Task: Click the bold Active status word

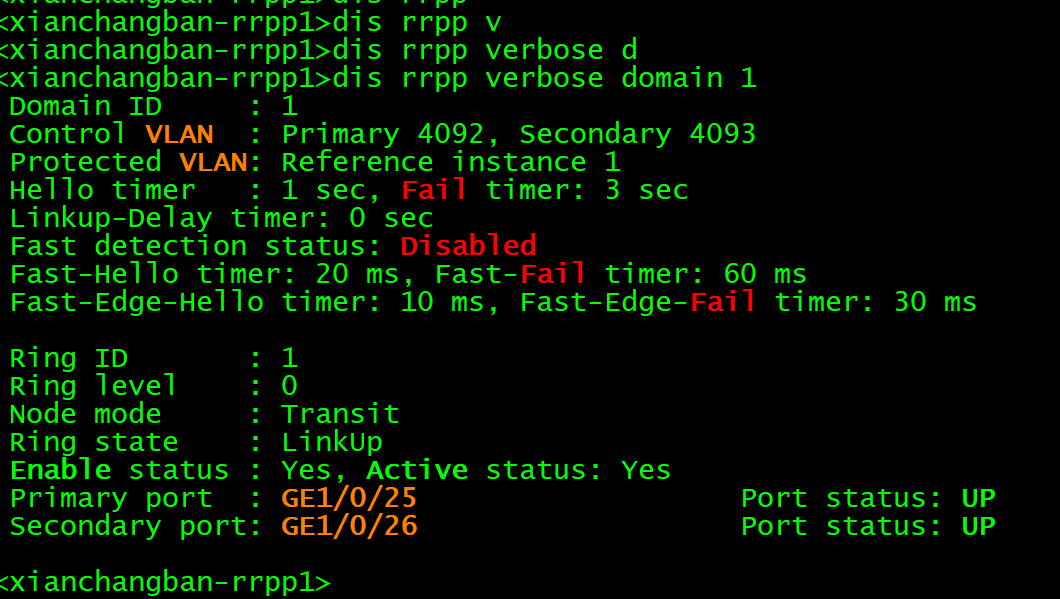Action: pyautogui.click(x=417, y=470)
